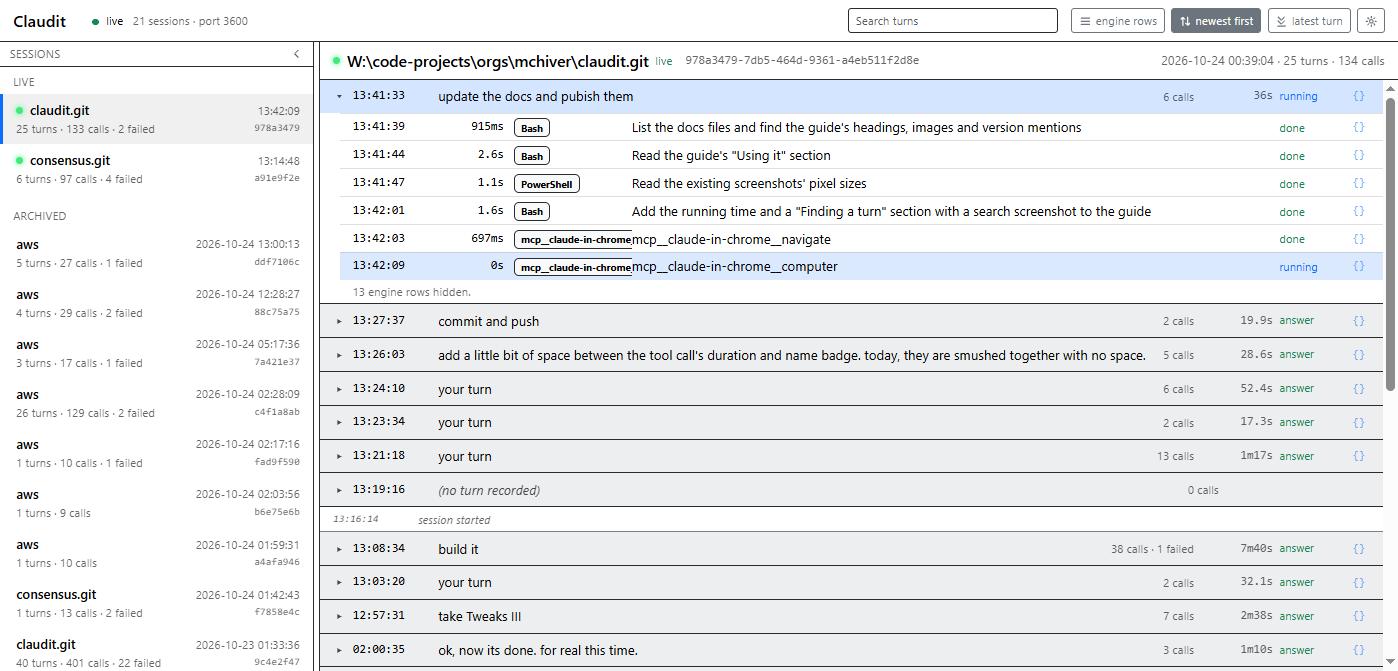Click the Bash badge at 13:41:39
Viewport: 1398px width, 671px height.
(532, 128)
